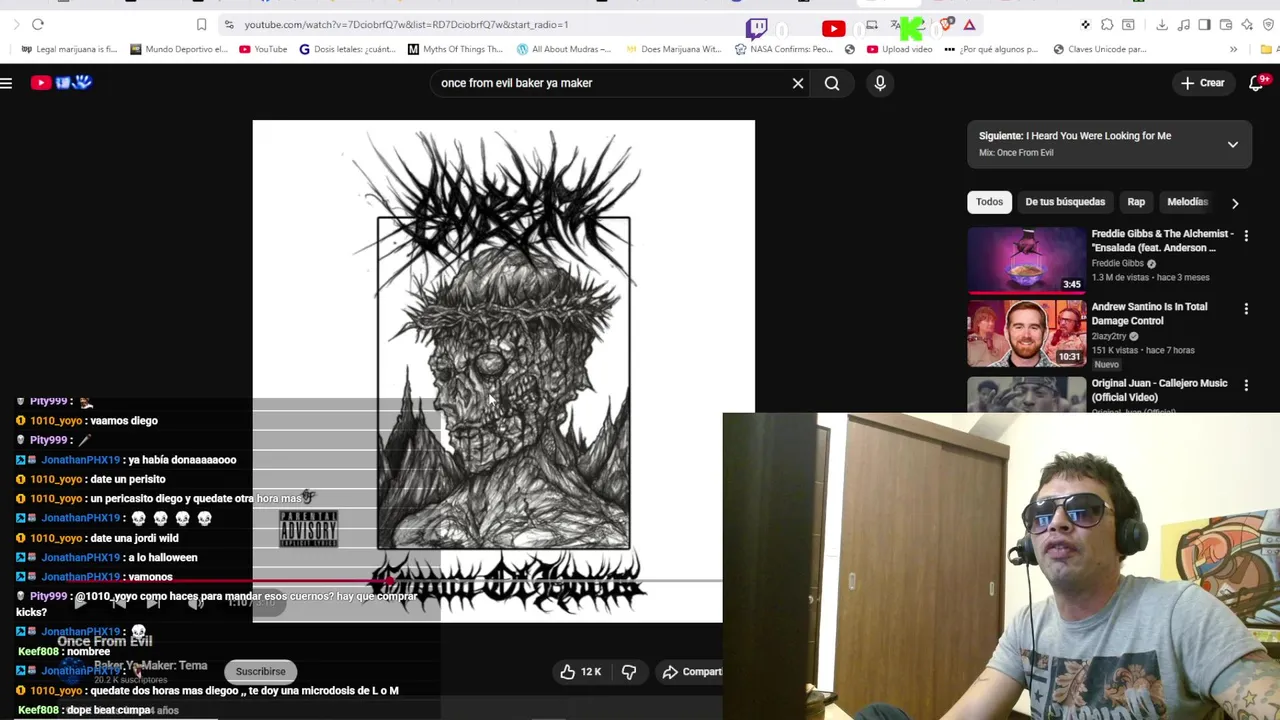This screenshot has width=1280, height=720.
Task: Clear the search box text
Action: coord(798,83)
